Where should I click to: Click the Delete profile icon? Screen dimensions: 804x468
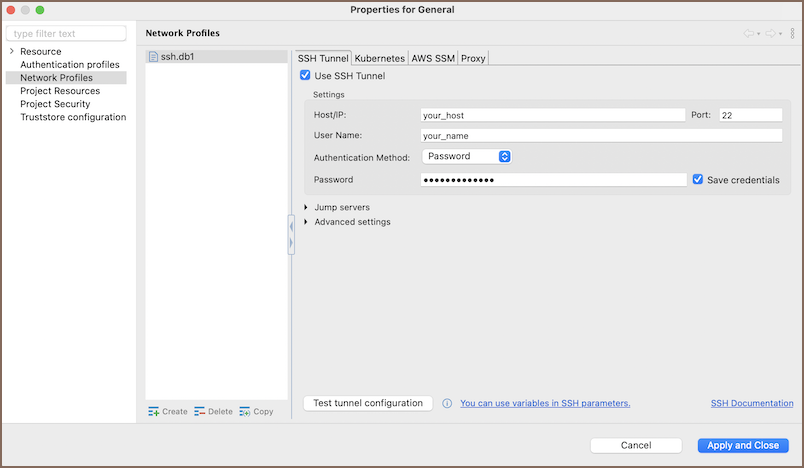coord(200,411)
